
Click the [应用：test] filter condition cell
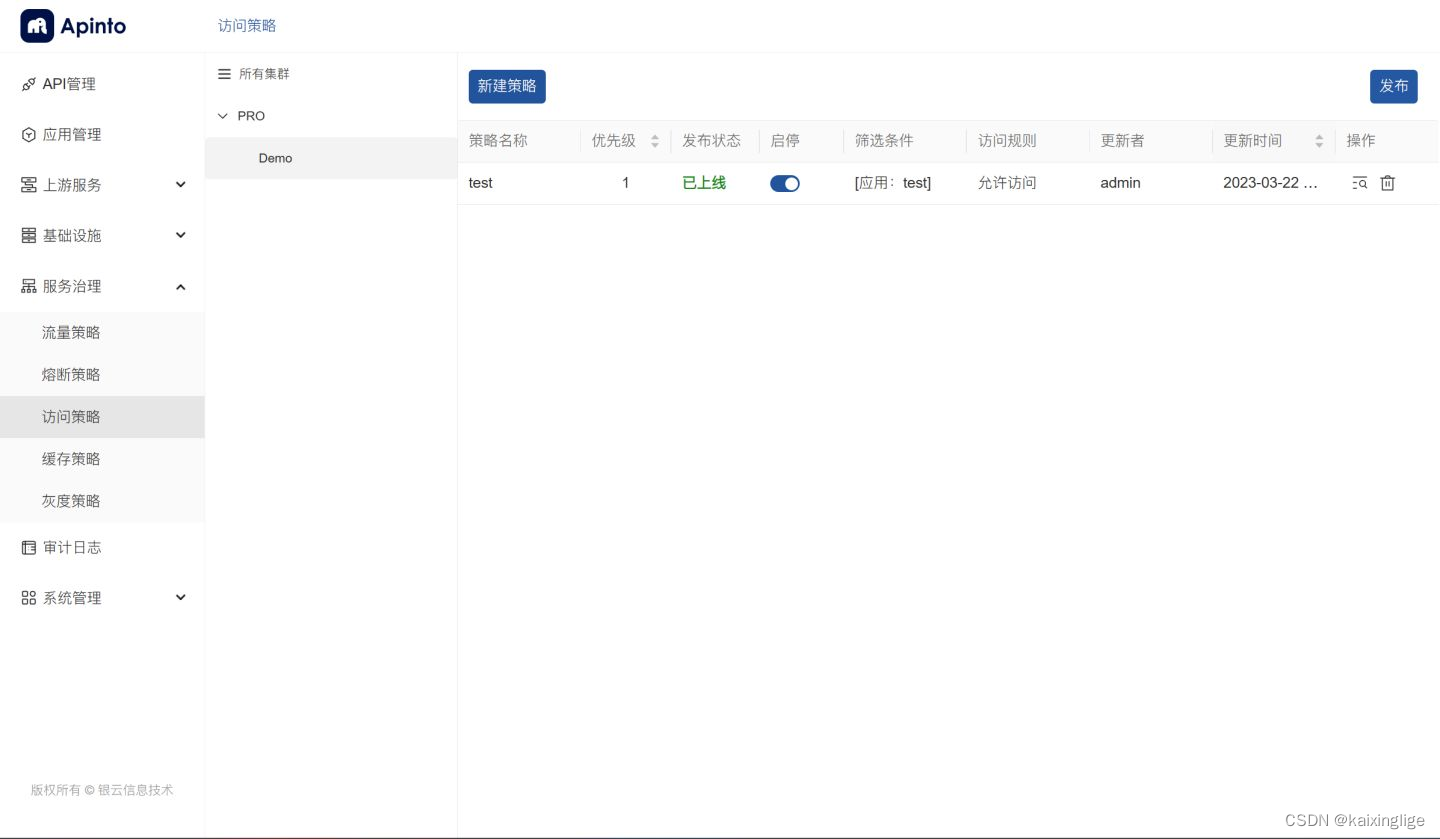(893, 183)
